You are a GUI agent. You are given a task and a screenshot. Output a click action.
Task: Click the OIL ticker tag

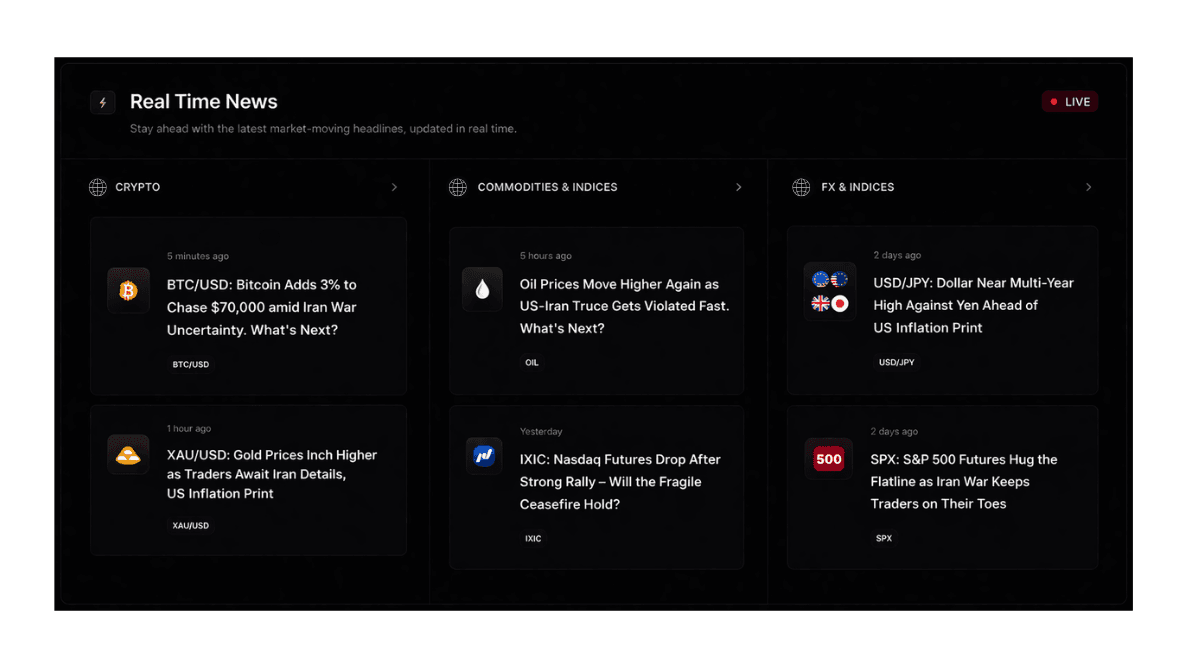pyautogui.click(x=532, y=363)
